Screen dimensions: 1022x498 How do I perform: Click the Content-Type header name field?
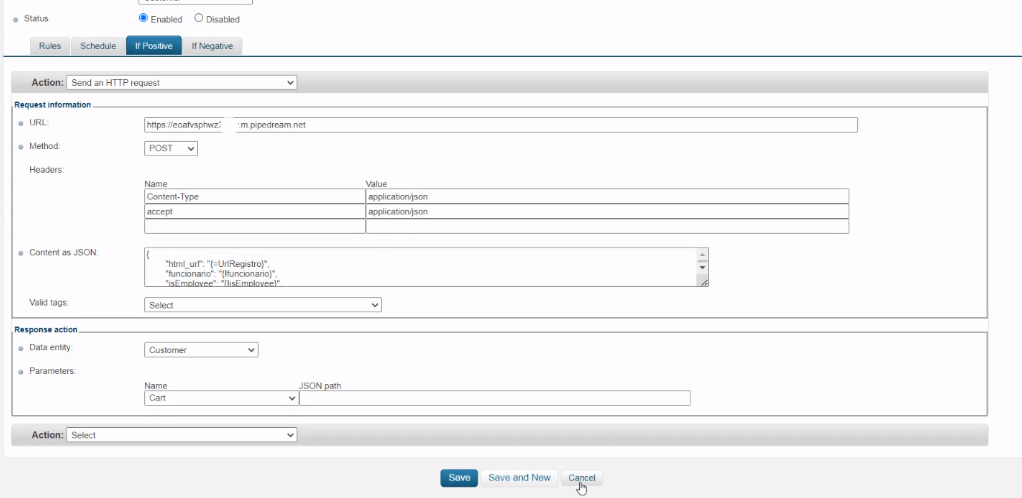(x=254, y=197)
